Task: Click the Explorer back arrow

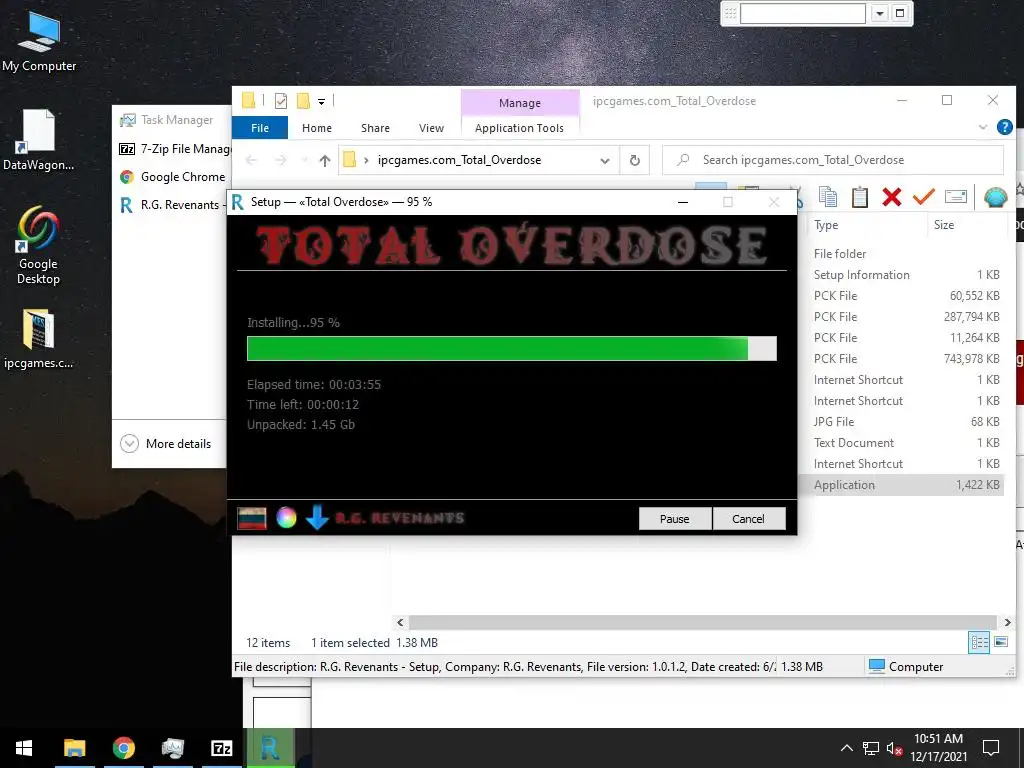Action: [251, 160]
